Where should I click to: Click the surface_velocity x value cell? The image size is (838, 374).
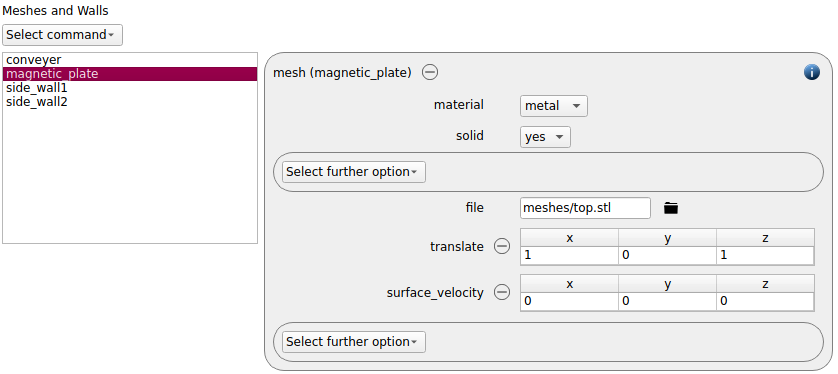570,301
